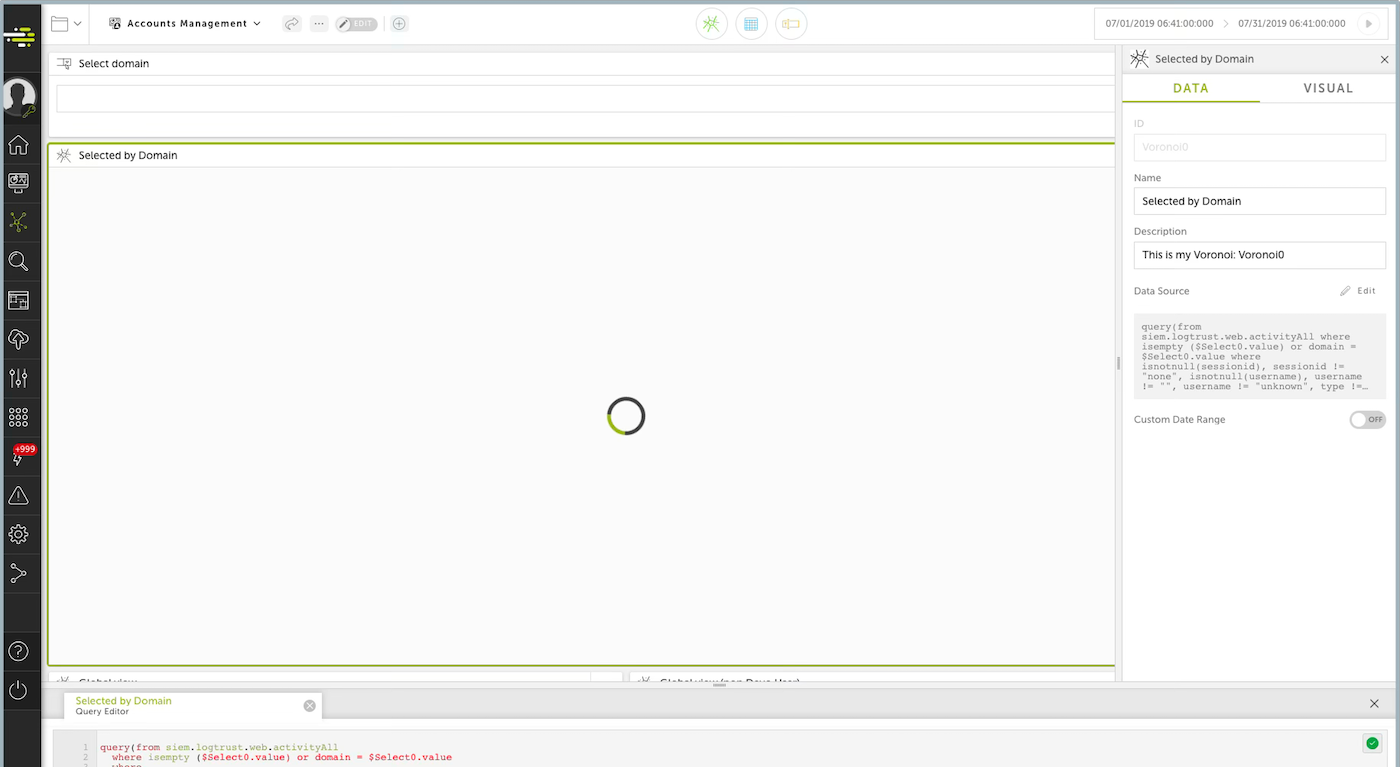
Task: Toggle dashboard EDIT mode in the toolbar
Action: point(357,23)
